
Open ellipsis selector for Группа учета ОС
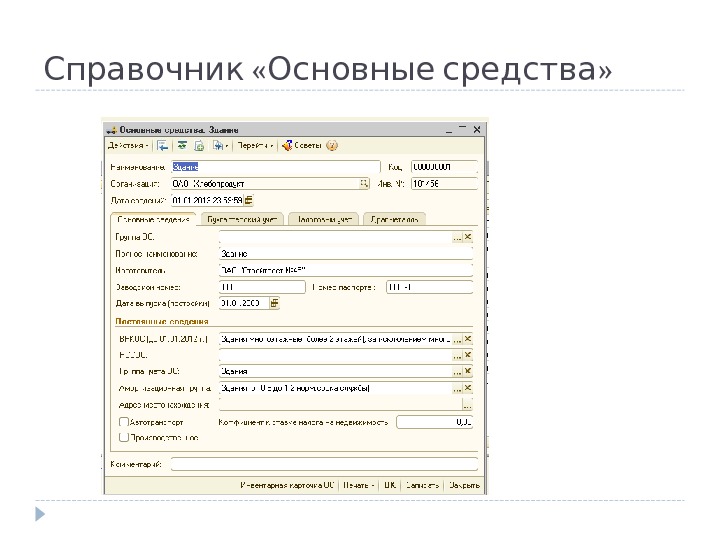(x=457, y=371)
